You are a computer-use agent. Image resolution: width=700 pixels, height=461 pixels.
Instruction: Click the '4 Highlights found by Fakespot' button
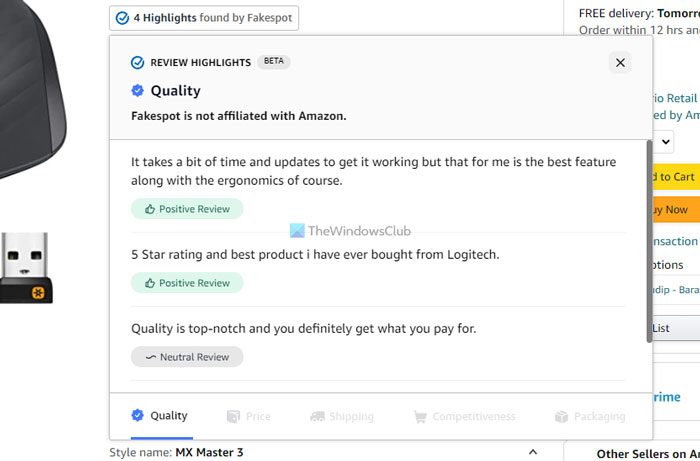pos(204,18)
